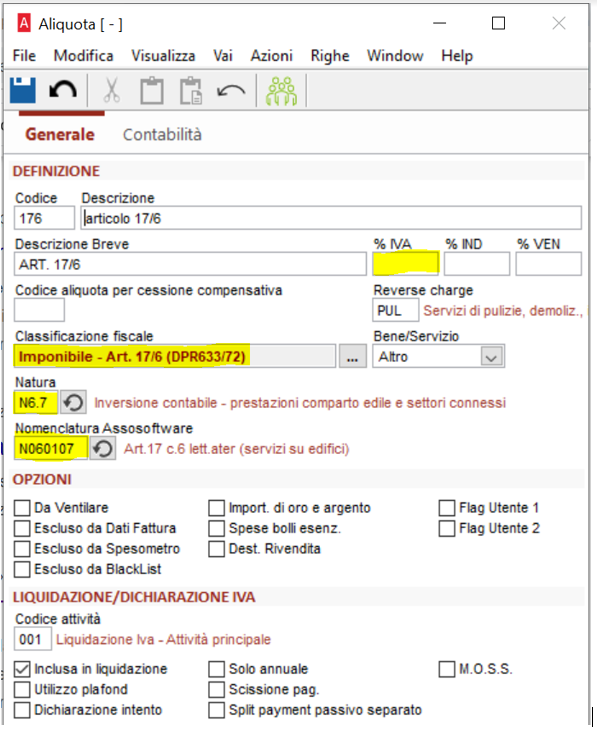597x734 pixels.
Task: Expand the Bene/Servizio dropdown showing Altro
Action: (x=492, y=357)
